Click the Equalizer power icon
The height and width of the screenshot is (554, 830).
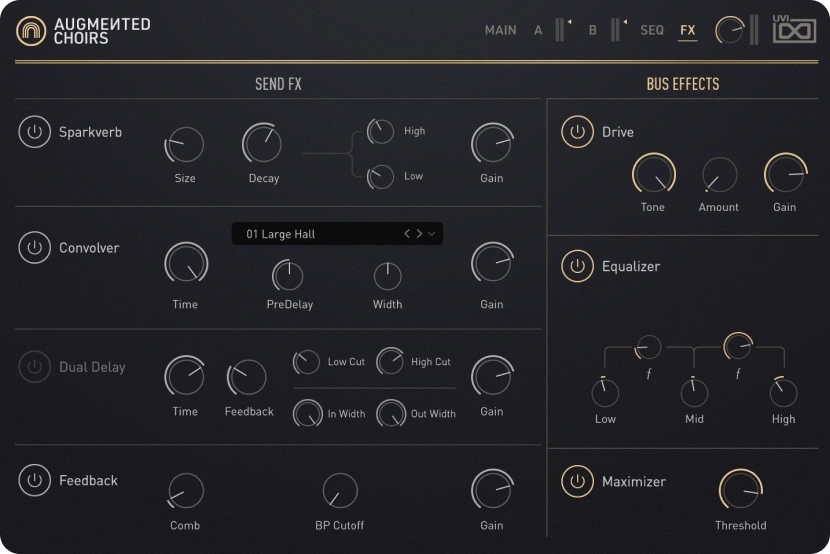pyautogui.click(x=577, y=267)
